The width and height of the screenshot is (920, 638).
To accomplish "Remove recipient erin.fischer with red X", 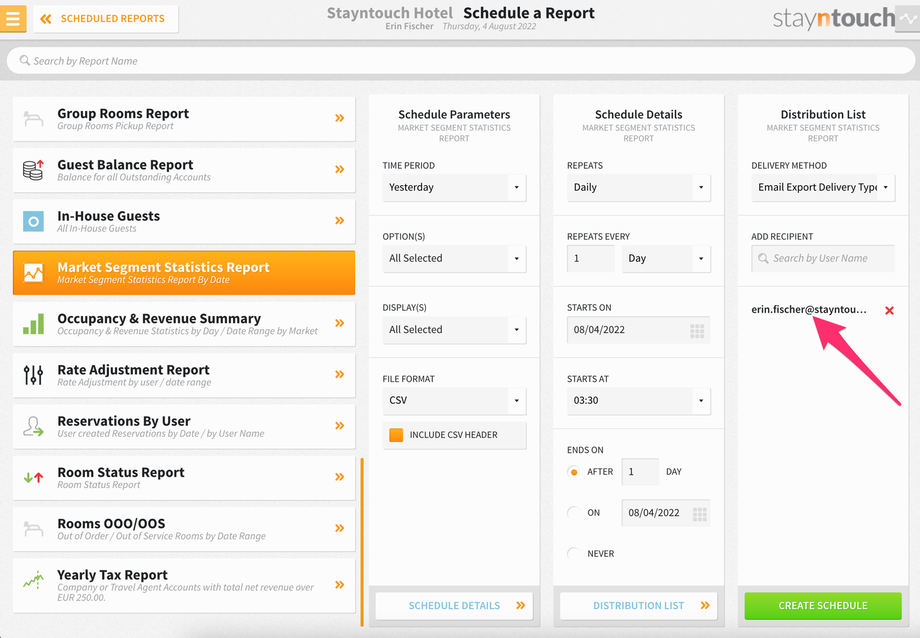I will (889, 310).
